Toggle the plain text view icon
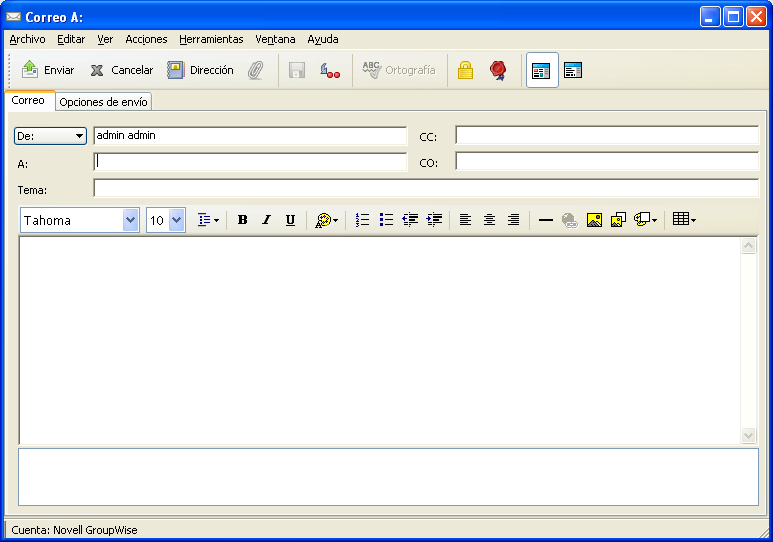 tap(573, 70)
